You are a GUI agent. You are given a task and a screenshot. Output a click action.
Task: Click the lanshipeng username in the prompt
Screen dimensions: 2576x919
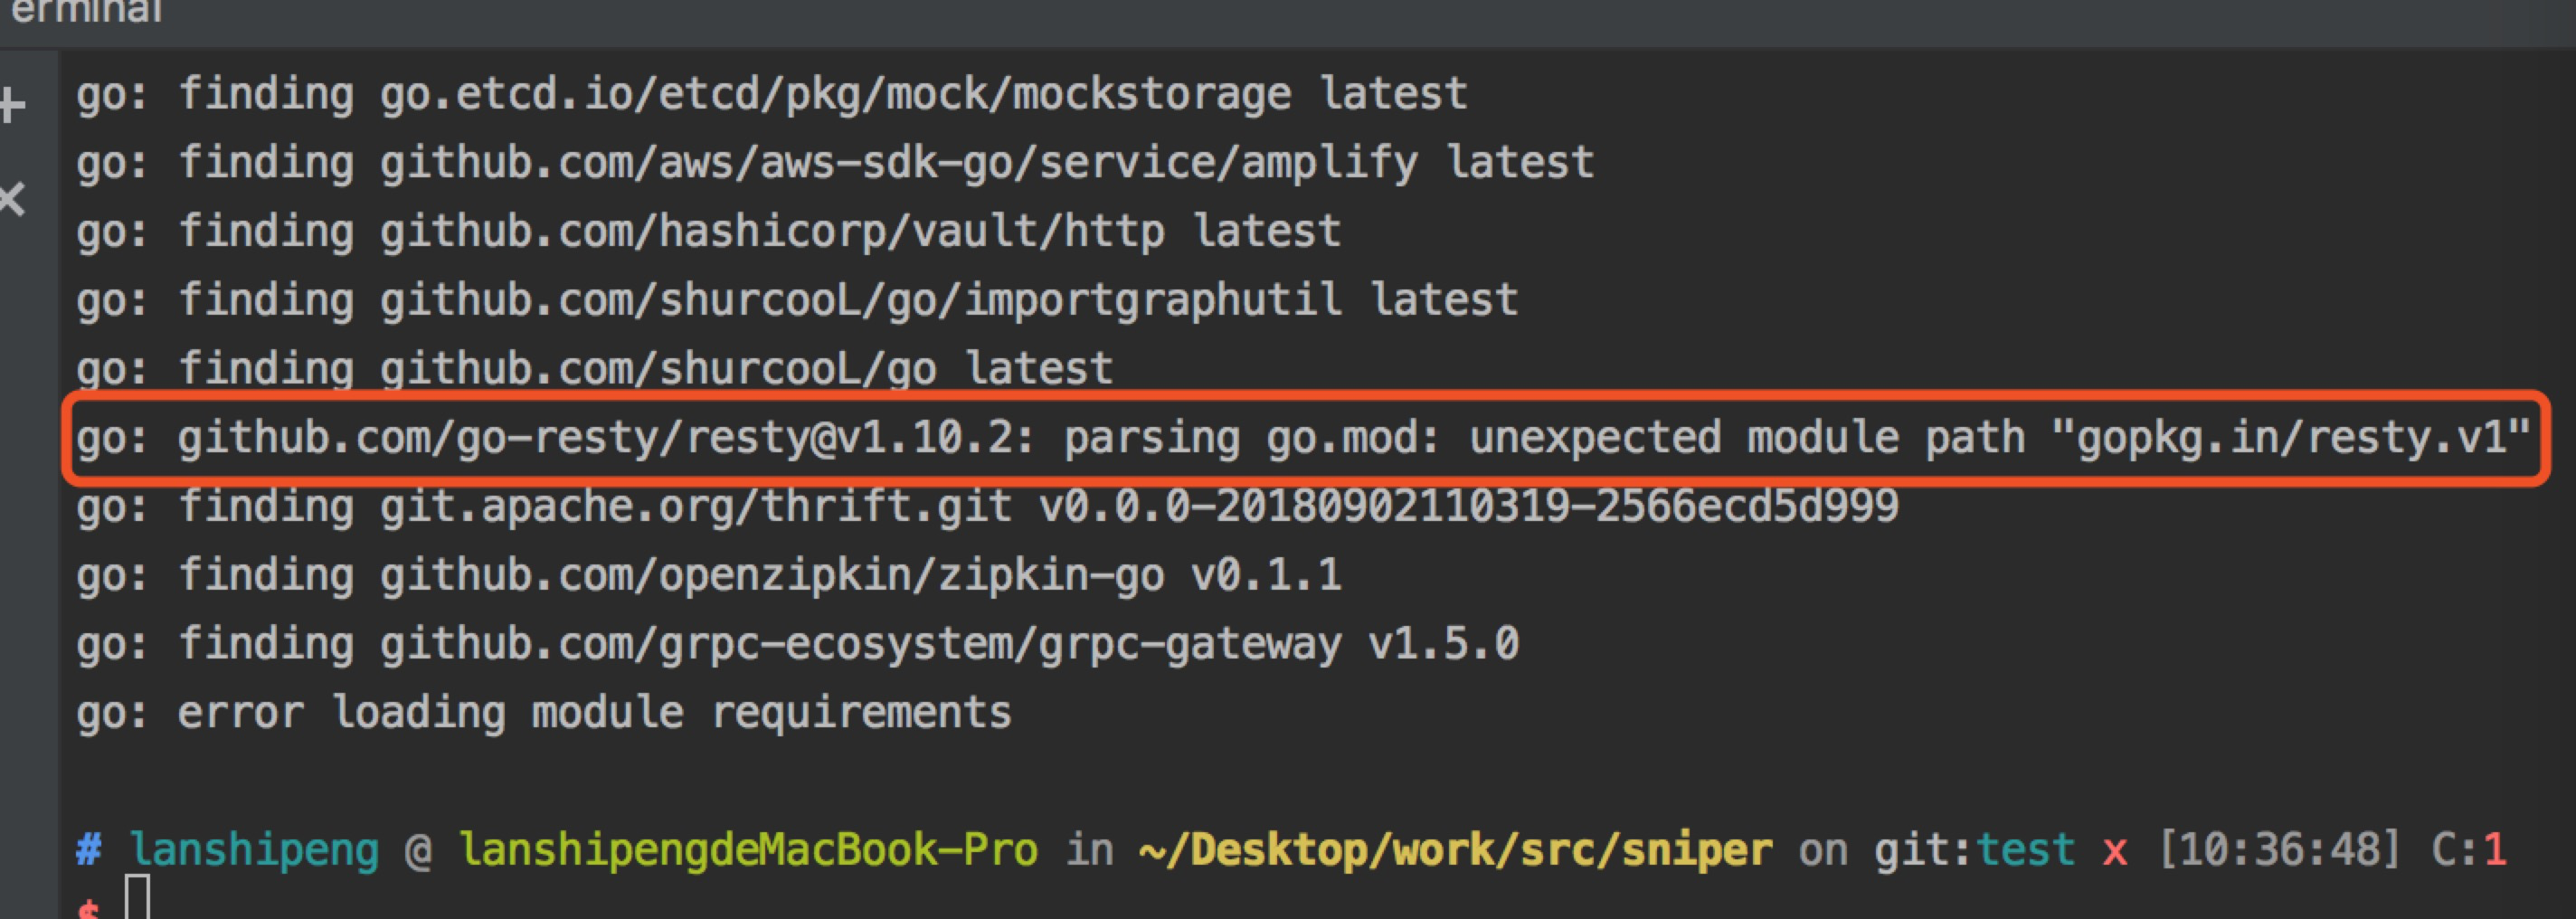click(x=254, y=851)
